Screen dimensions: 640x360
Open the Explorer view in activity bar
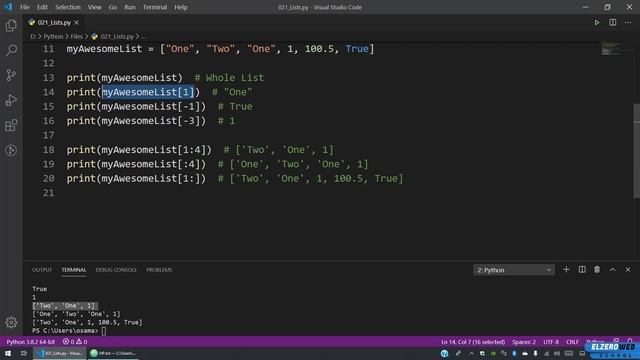(x=11, y=25)
